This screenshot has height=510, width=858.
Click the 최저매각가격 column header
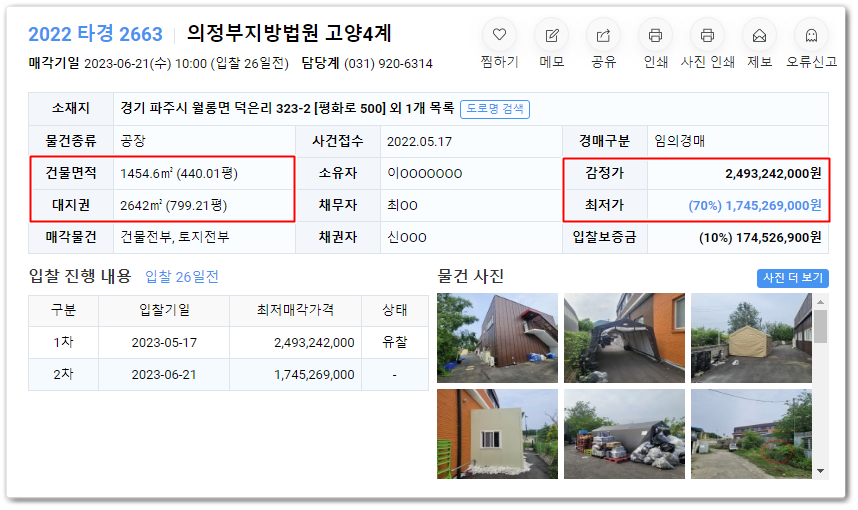coord(295,310)
